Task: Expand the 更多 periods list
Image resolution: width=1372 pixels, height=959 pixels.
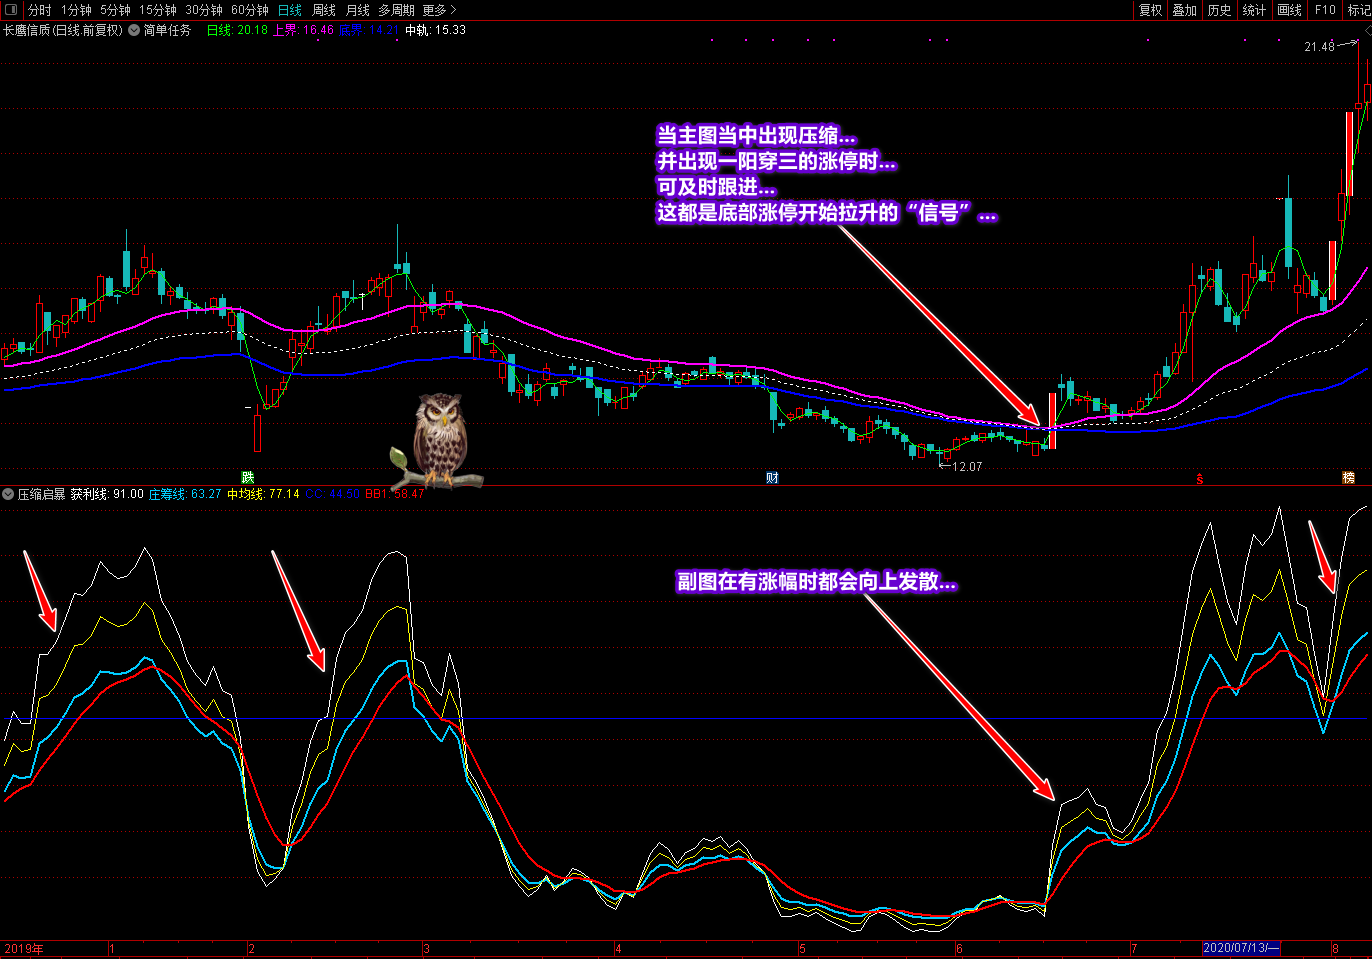Action: coord(439,10)
